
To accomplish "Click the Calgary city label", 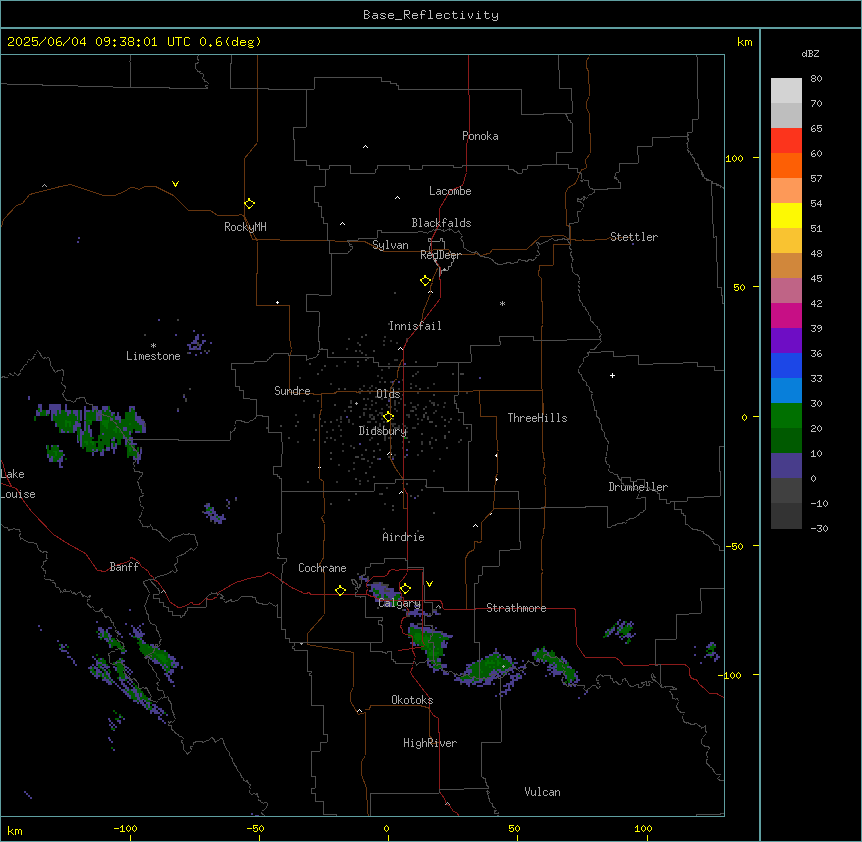I will click(399, 603).
